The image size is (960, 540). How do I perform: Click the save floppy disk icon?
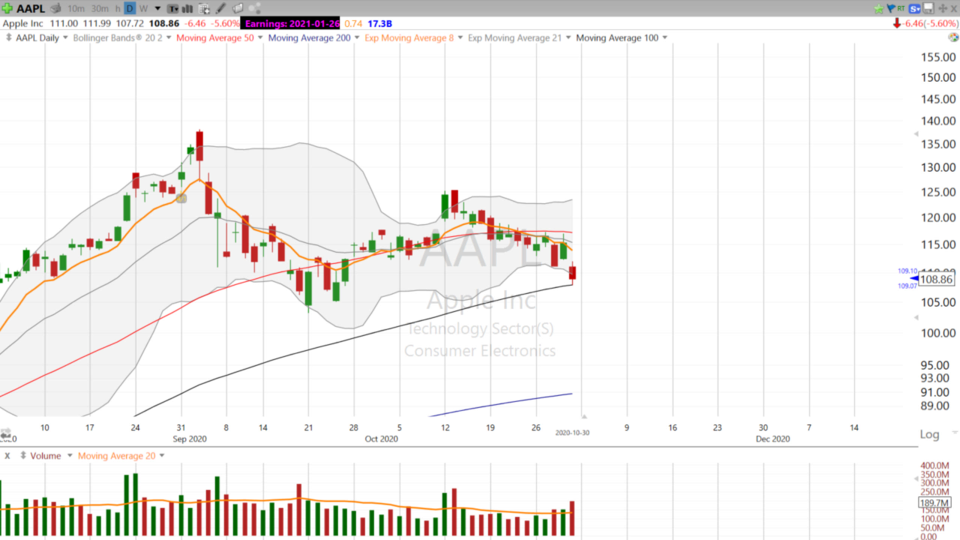point(928,8)
